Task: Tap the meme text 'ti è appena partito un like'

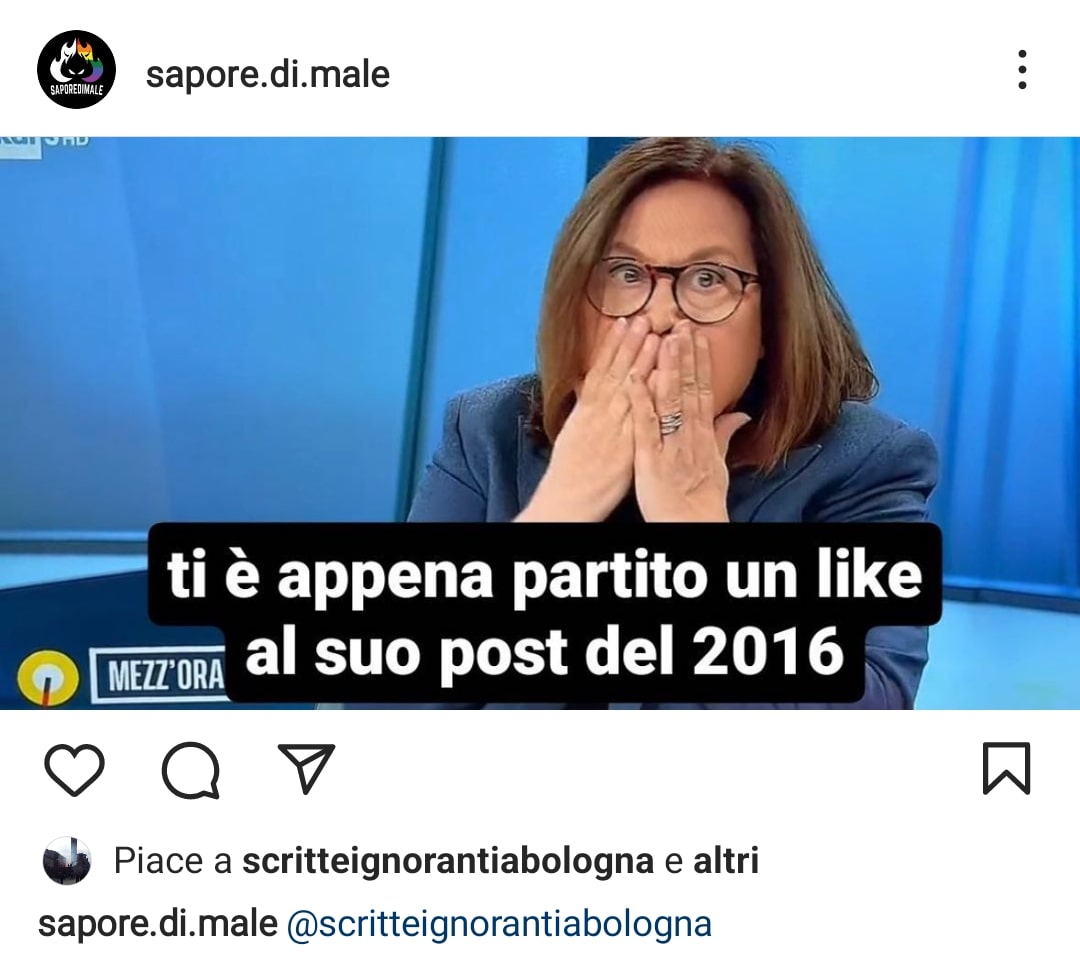Action: point(544,575)
